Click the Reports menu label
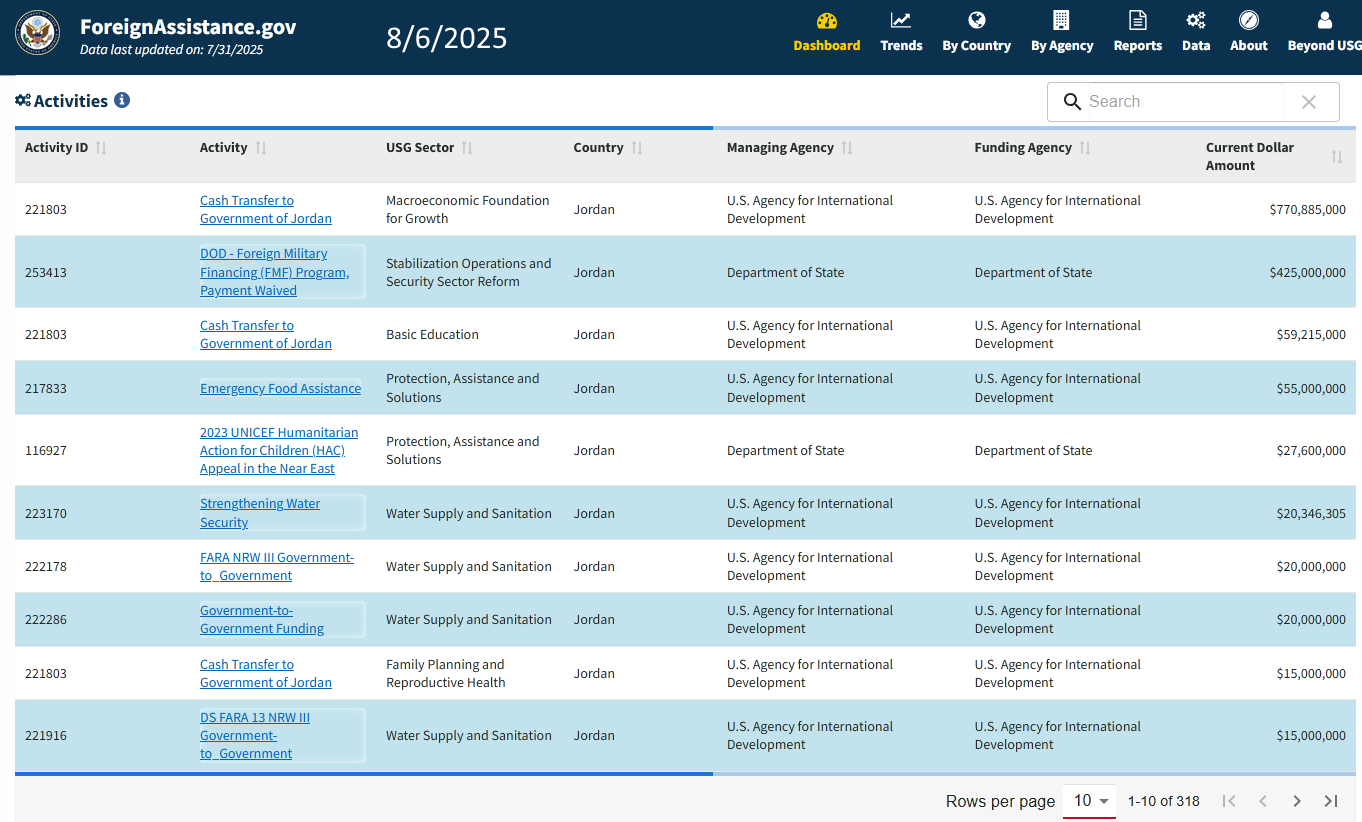This screenshot has height=822, width=1362. [1138, 46]
